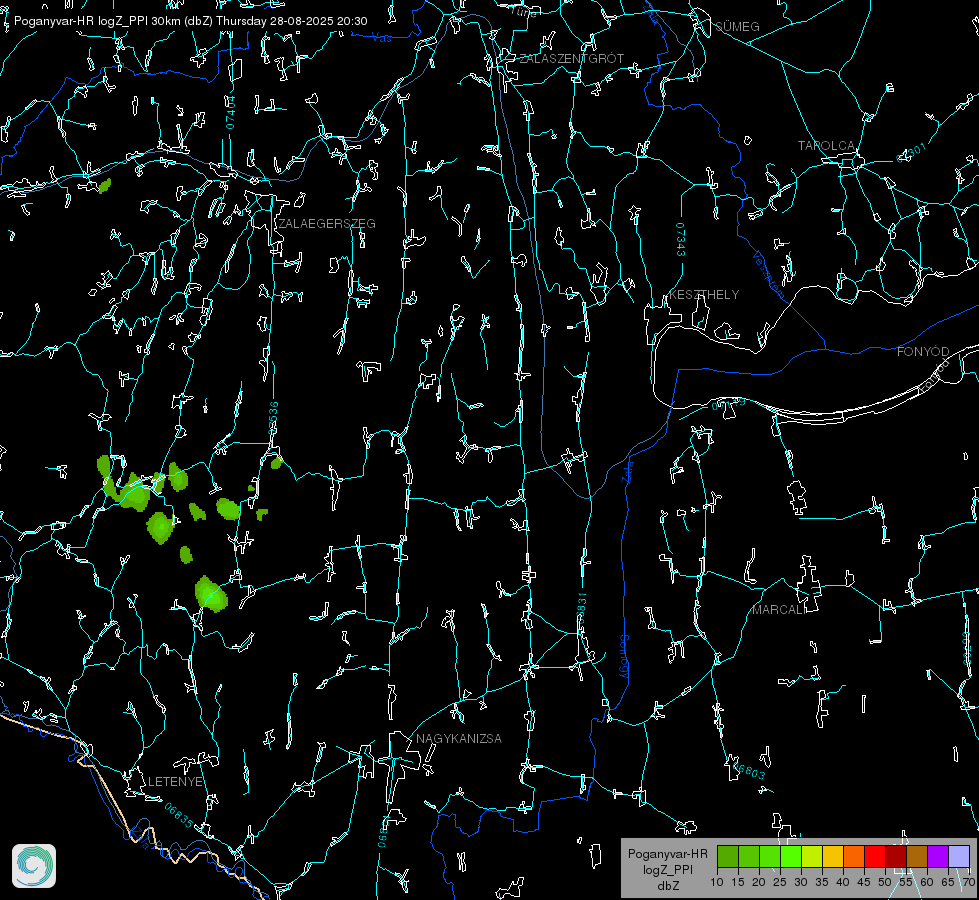
Task: Click the FONYÓD city label
Action: click(x=923, y=352)
